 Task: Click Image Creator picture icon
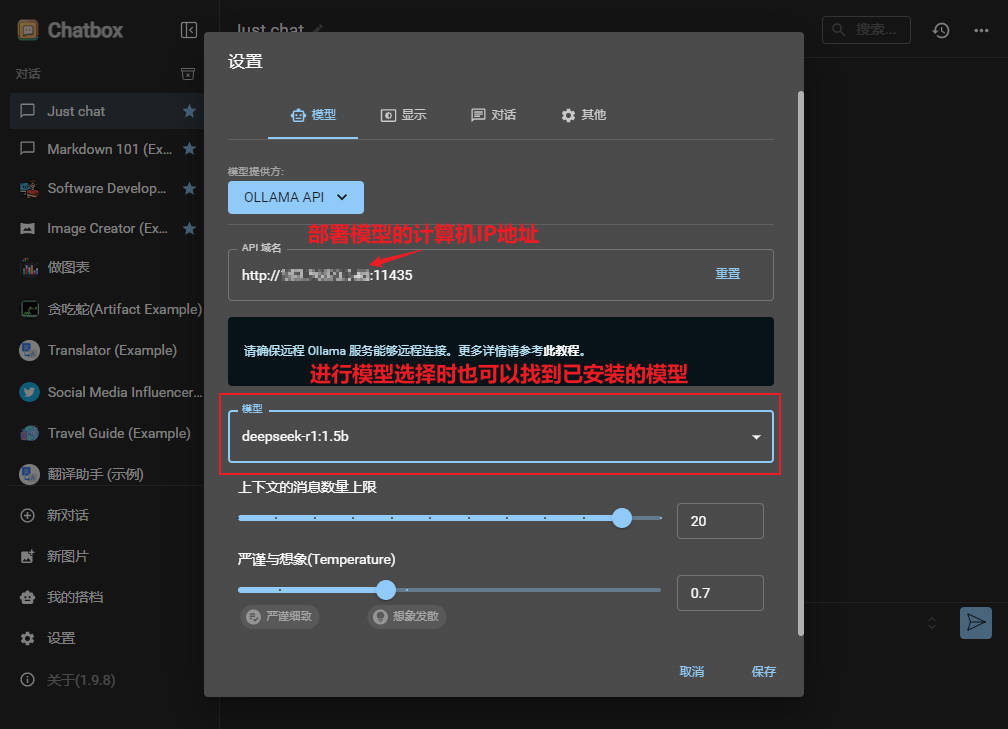[x=28, y=228]
